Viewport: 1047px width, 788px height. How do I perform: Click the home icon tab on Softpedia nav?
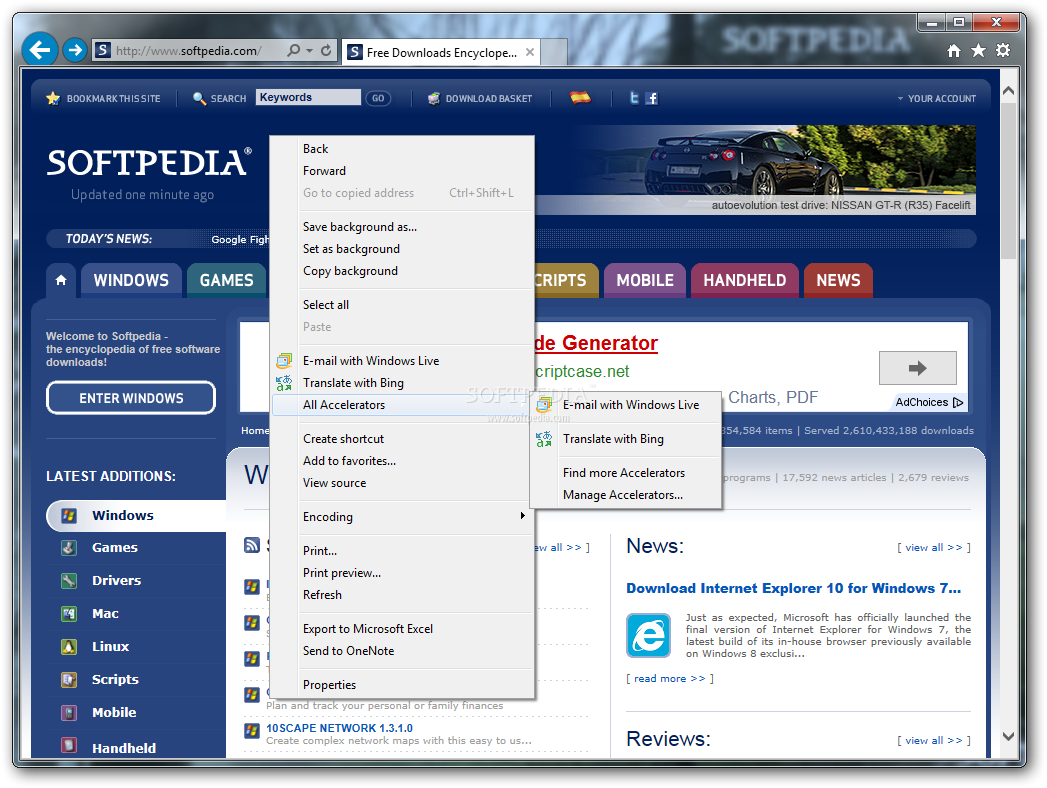tap(61, 280)
